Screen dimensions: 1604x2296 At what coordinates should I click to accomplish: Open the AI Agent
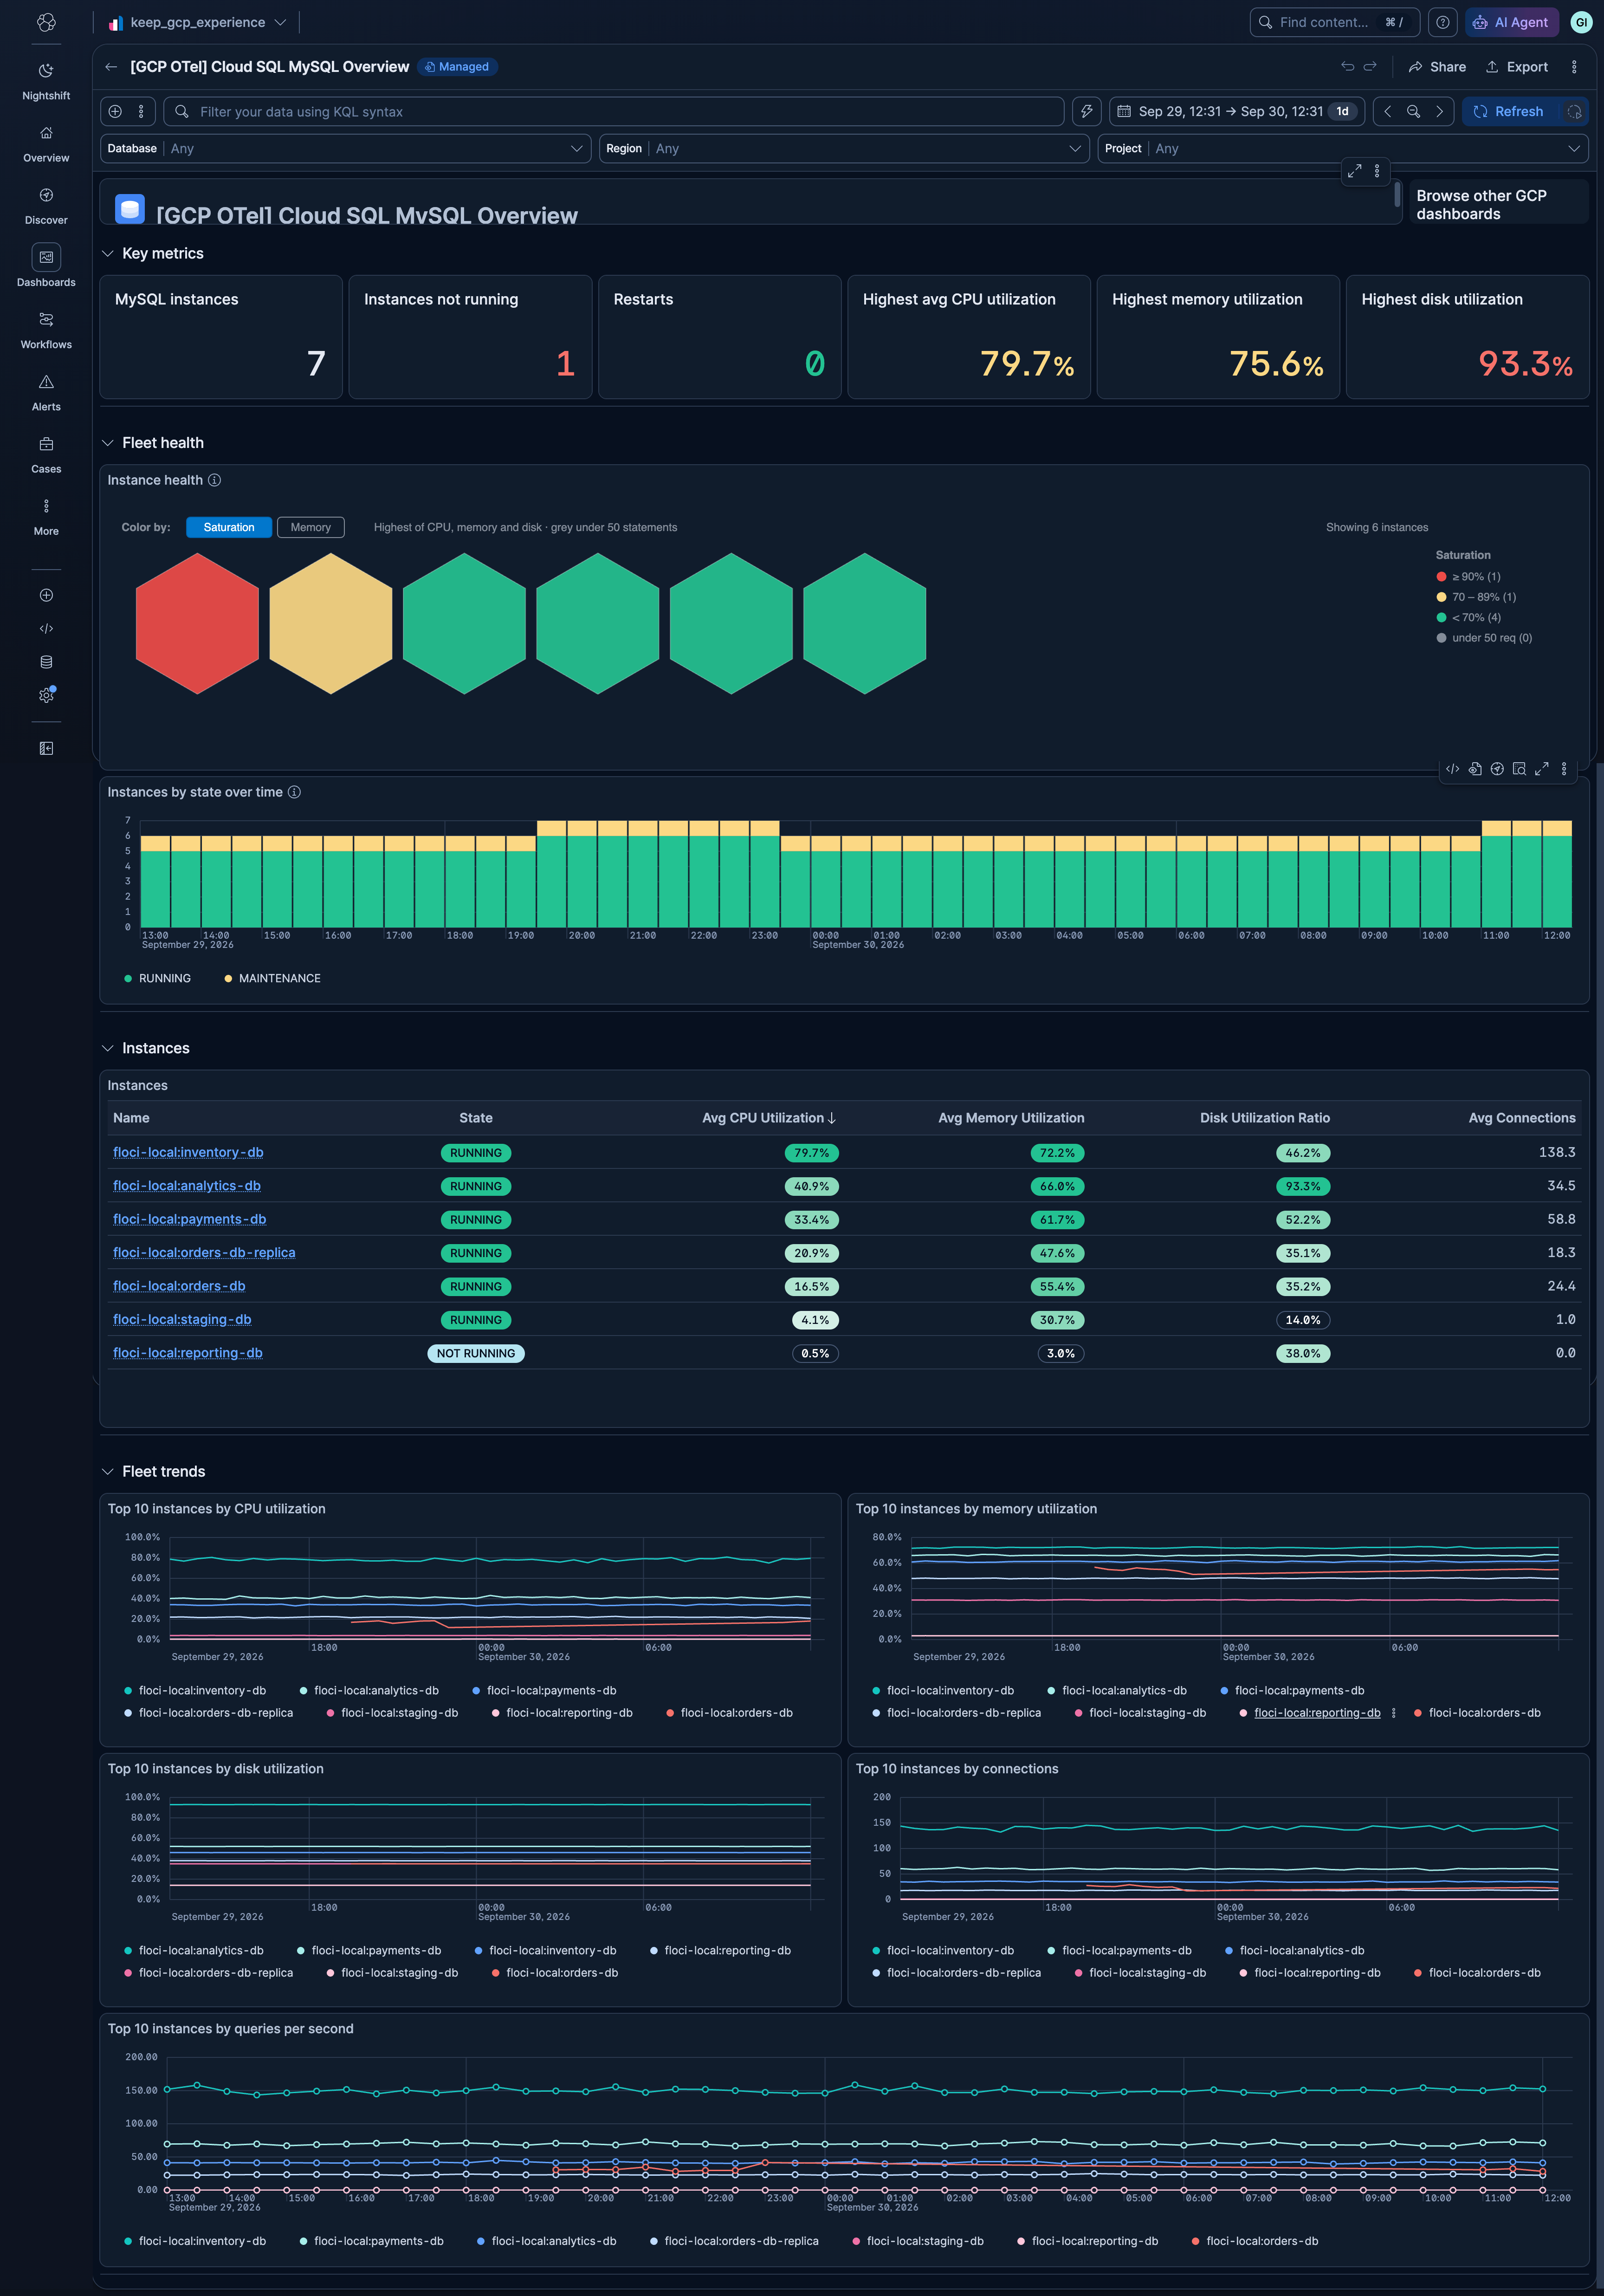pyautogui.click(x=1511, y=22)
